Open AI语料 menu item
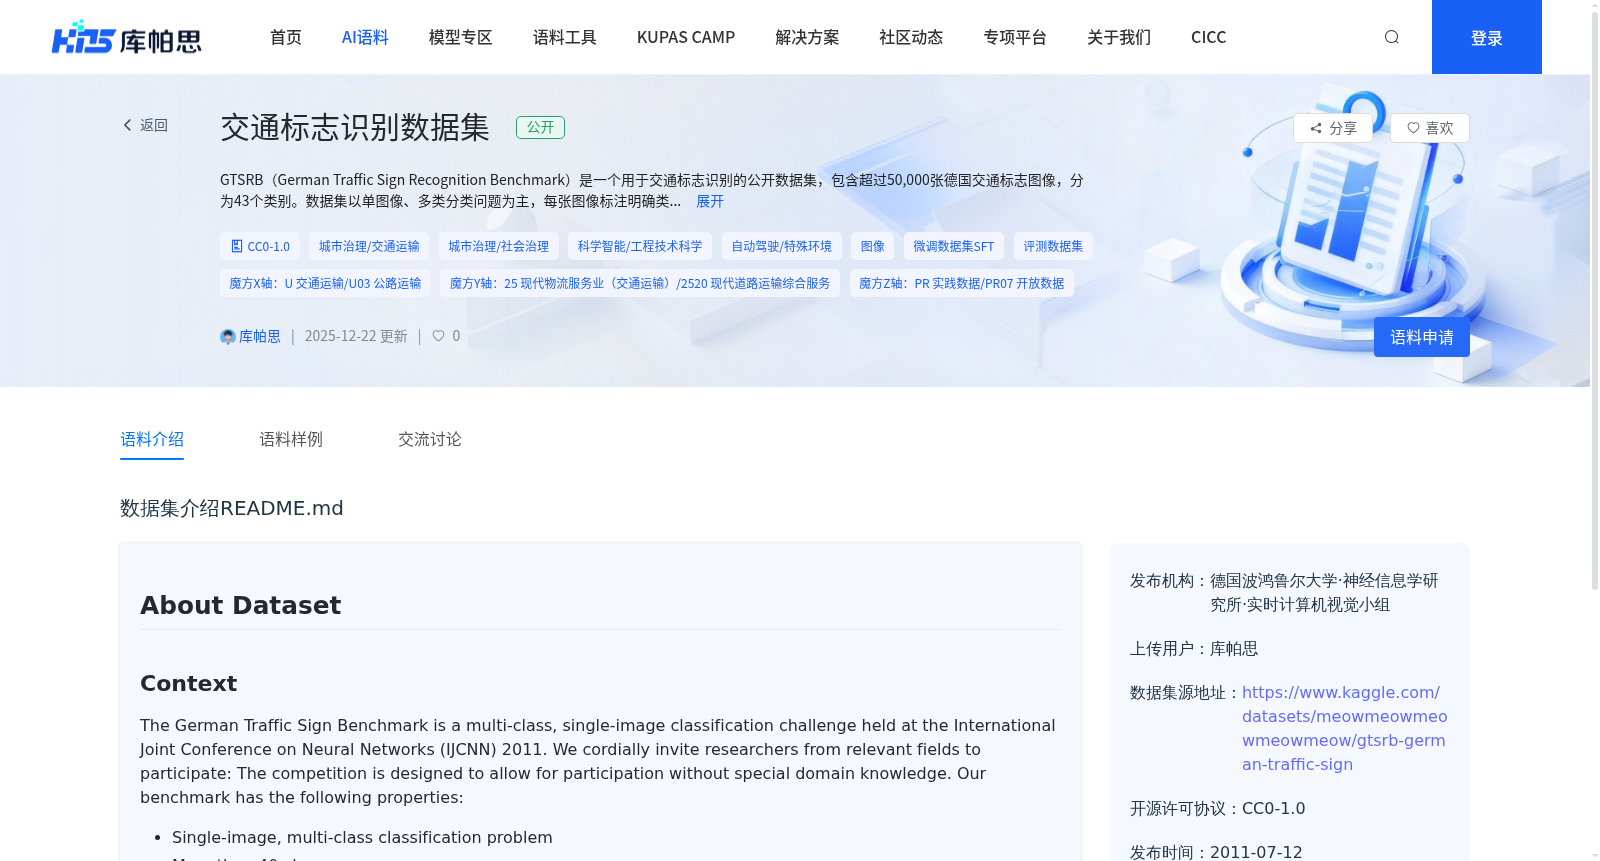This screenshot has height=861, width=1600. [365, 37]
